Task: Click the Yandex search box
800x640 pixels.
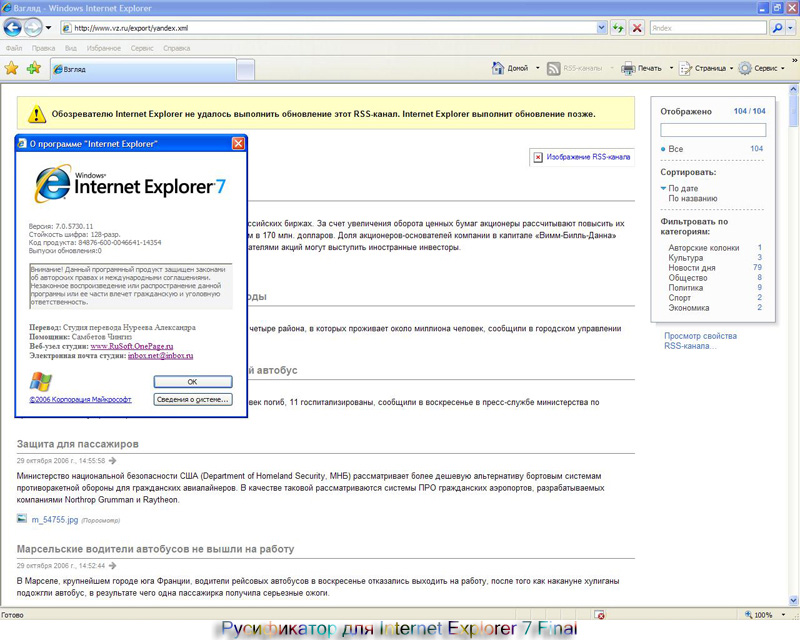Action: tap(708, 28)
